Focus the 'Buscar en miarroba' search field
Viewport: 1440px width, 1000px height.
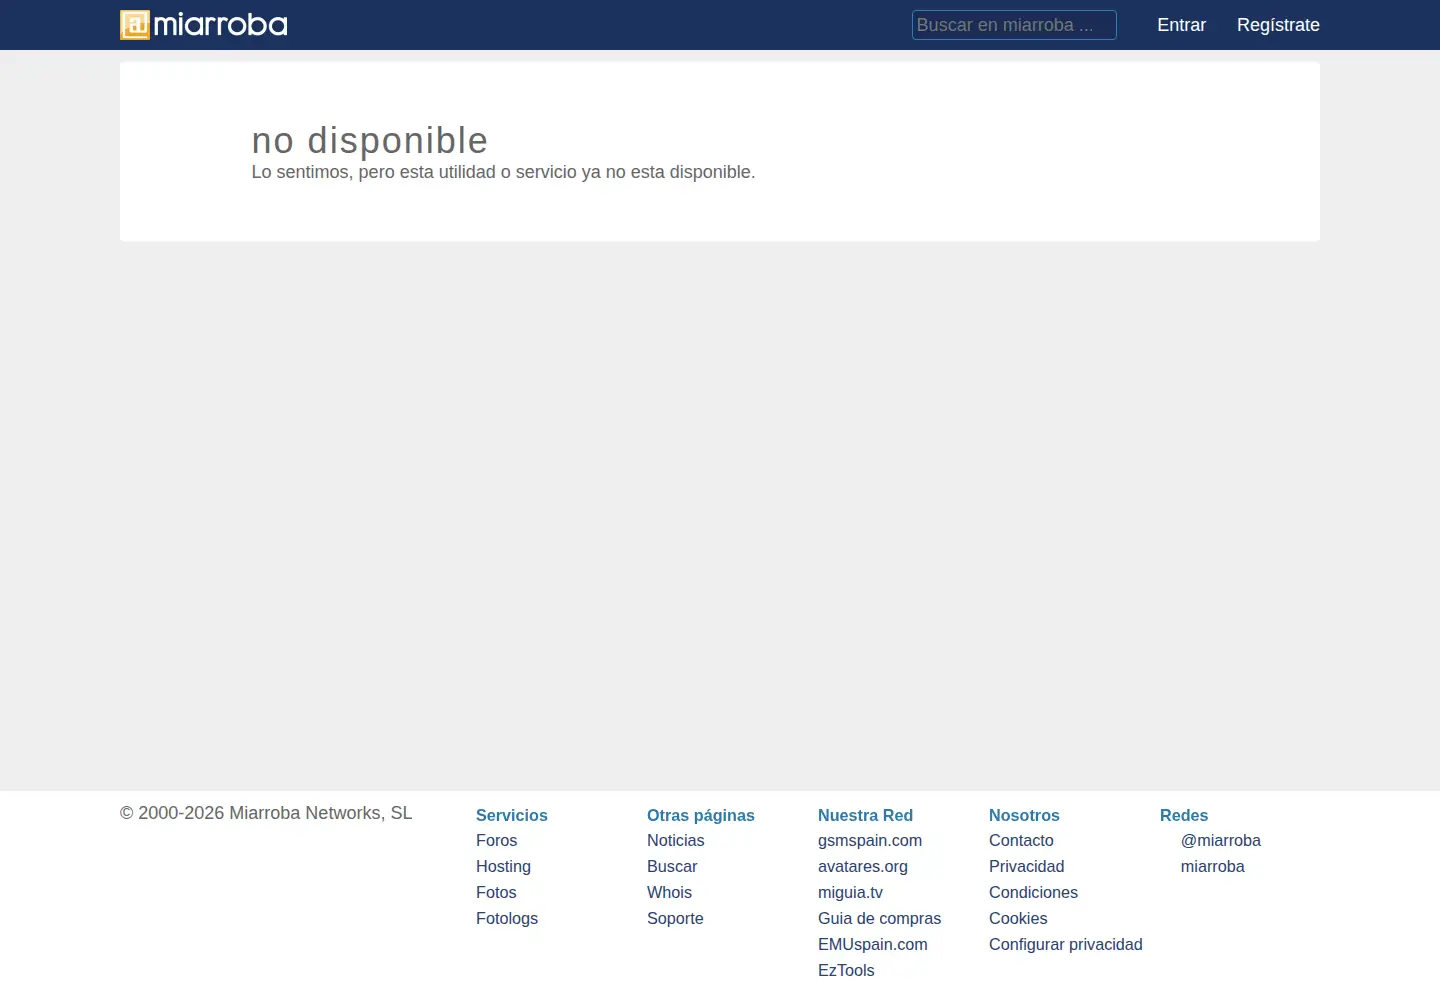coord(1014,25)
